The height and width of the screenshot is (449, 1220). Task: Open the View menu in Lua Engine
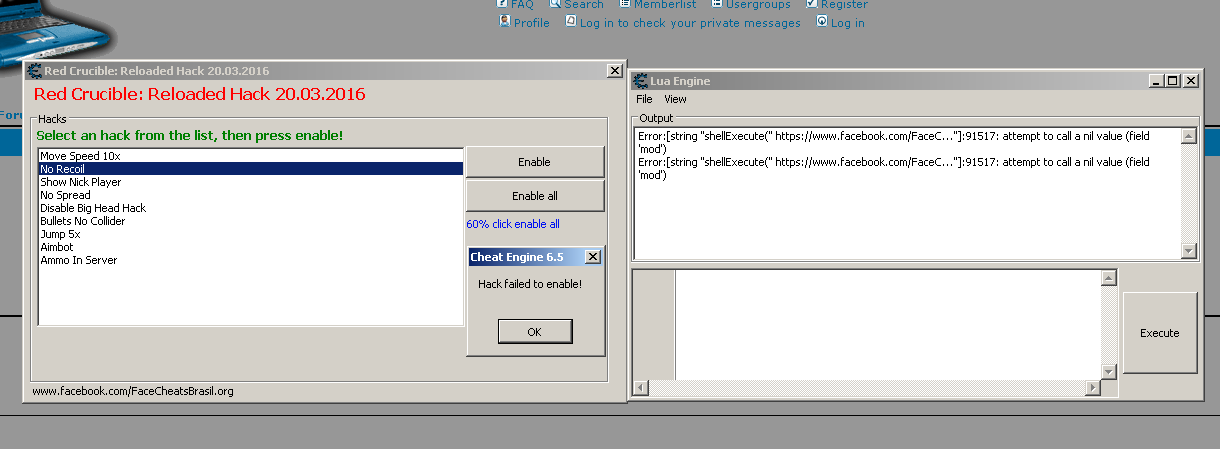pyautogui.click(x=675, y=99)
